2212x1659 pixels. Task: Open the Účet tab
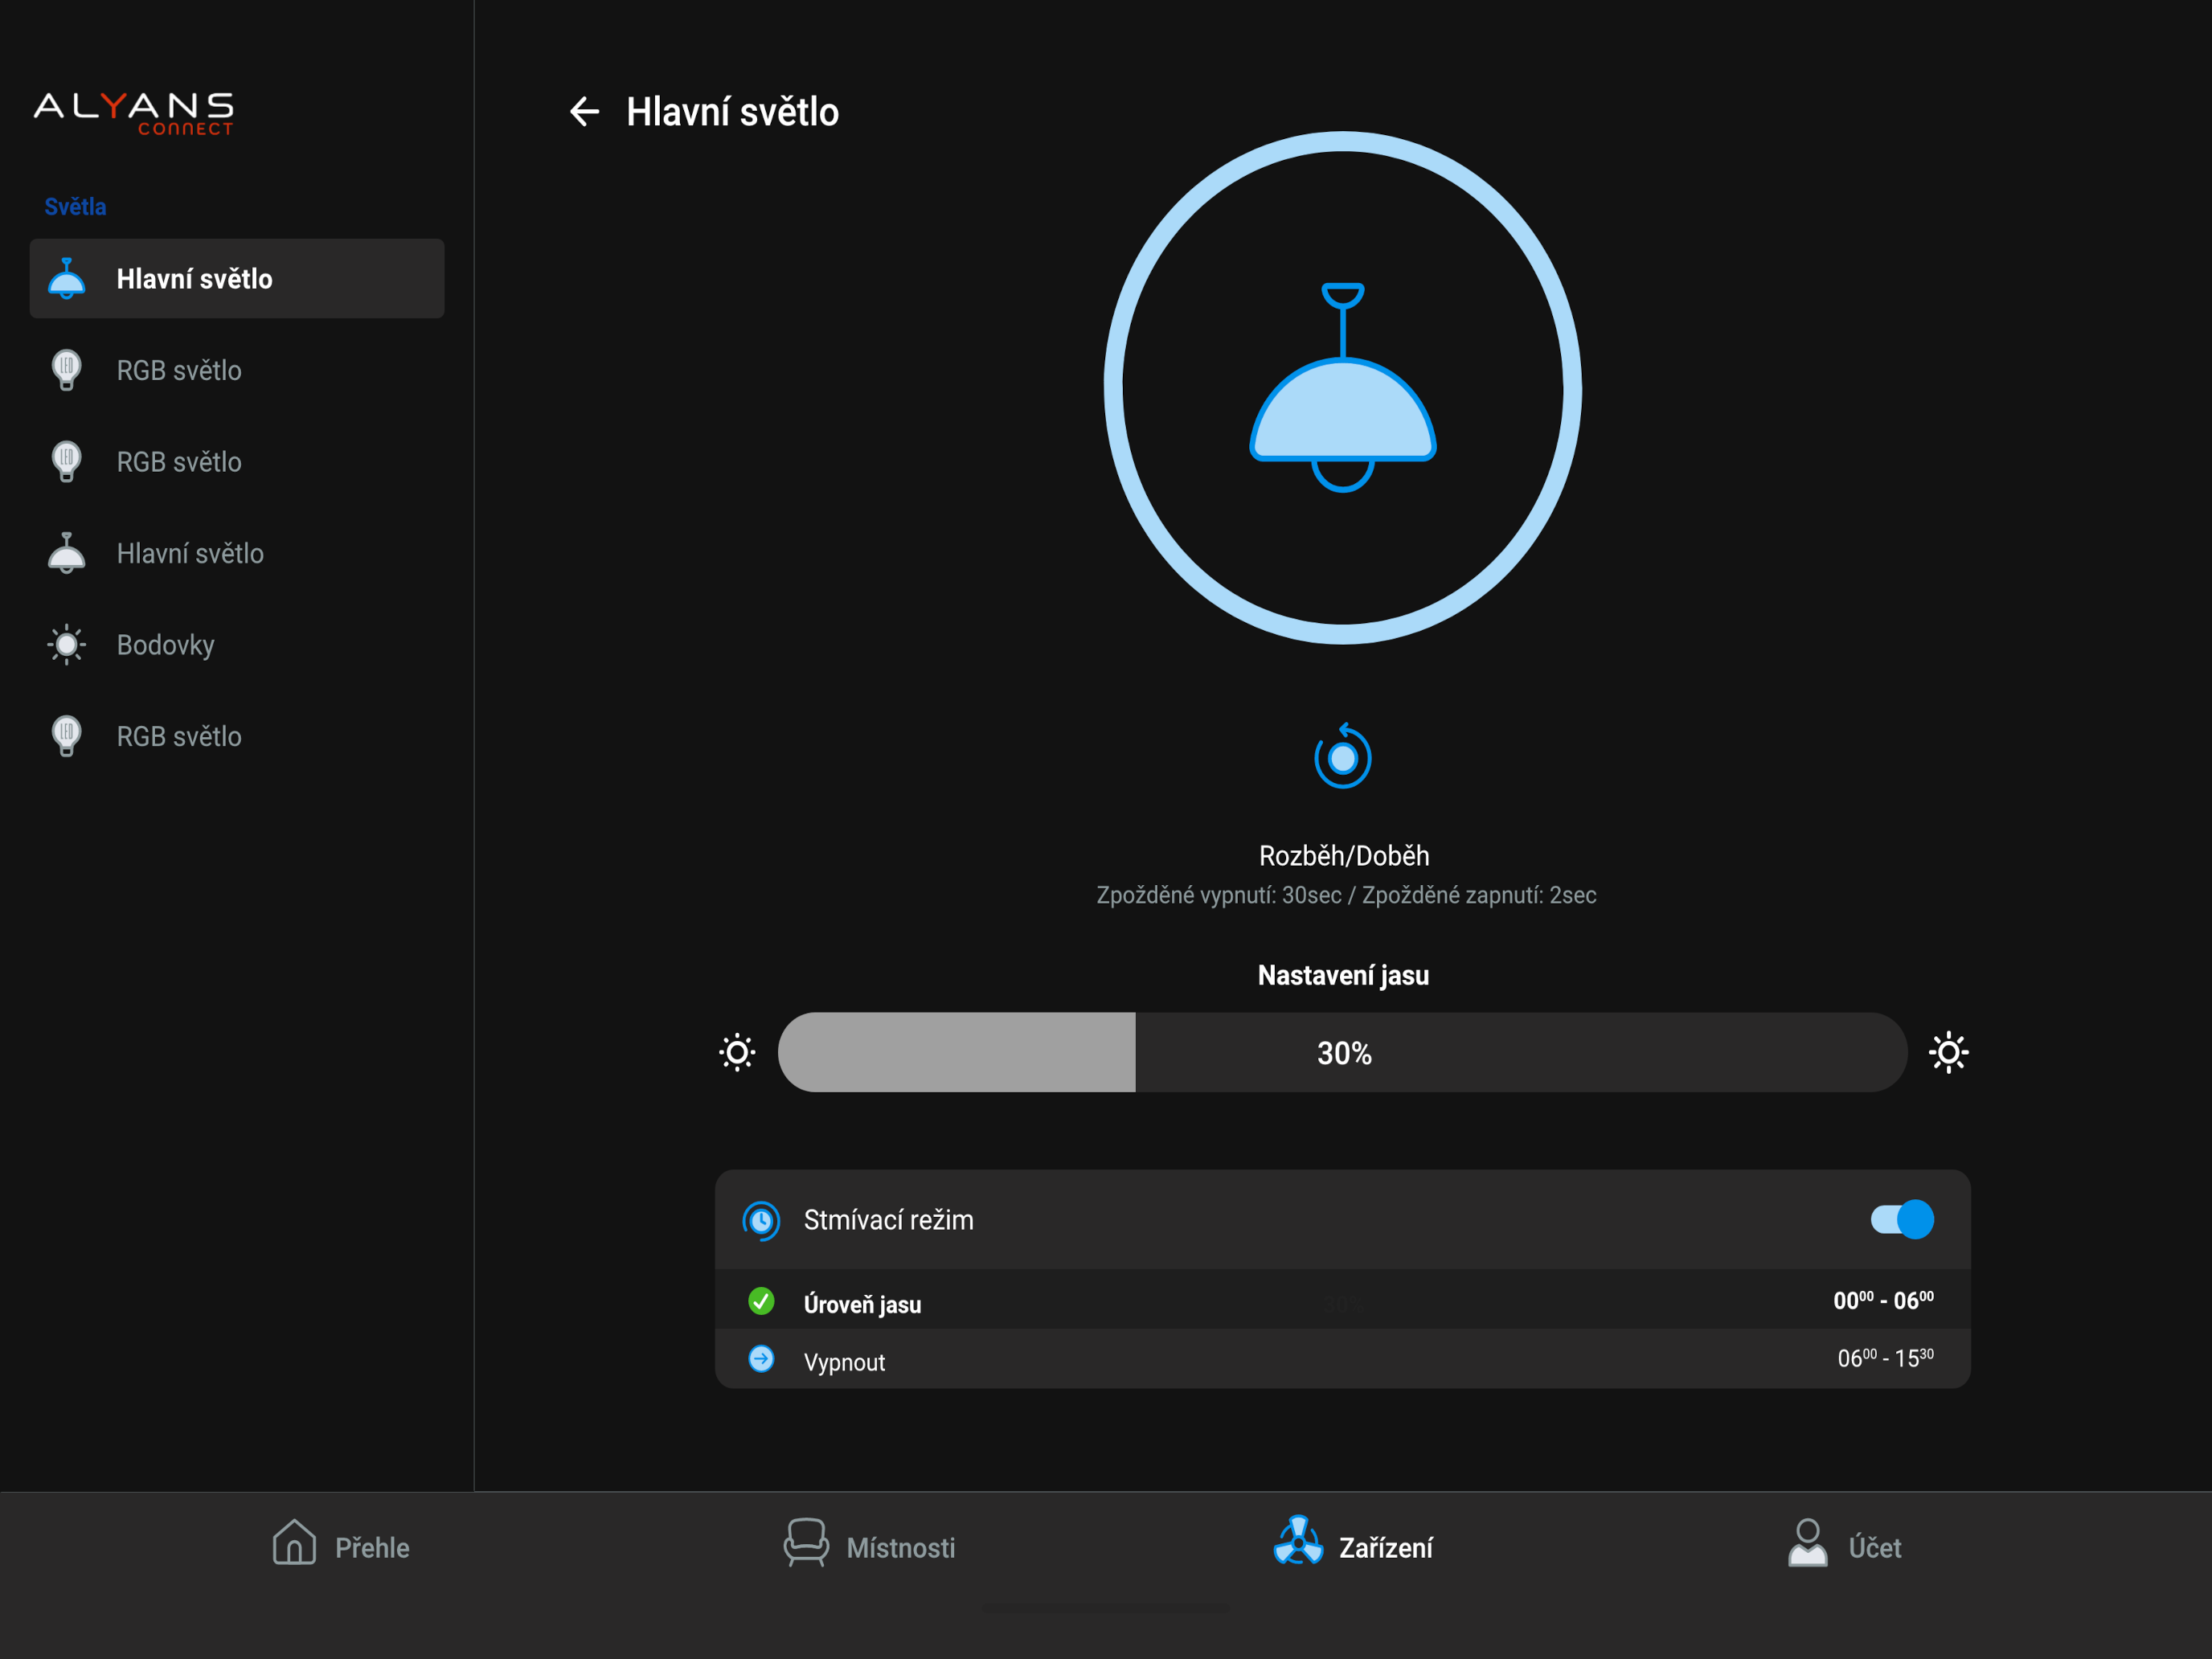click(1844, 1545)
